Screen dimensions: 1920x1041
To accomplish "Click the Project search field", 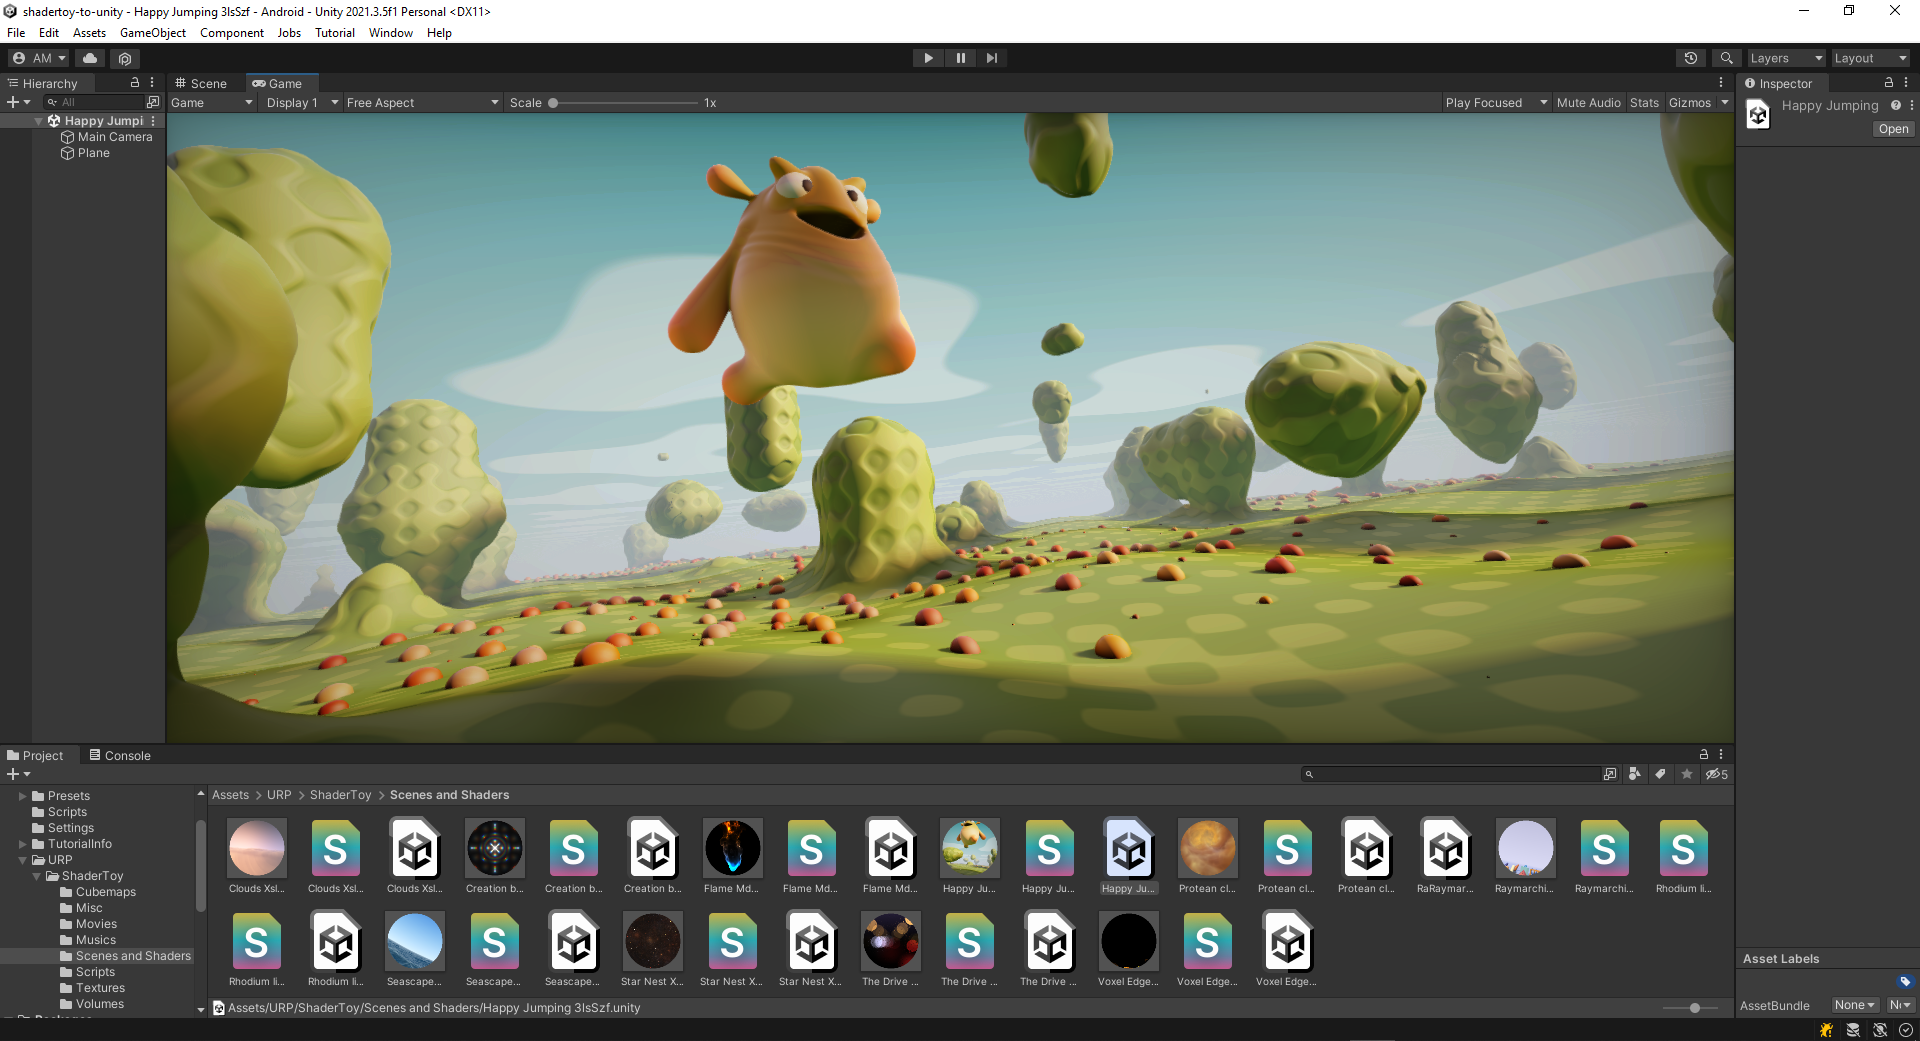I will pyautogui.click(x=1451, y=774).
